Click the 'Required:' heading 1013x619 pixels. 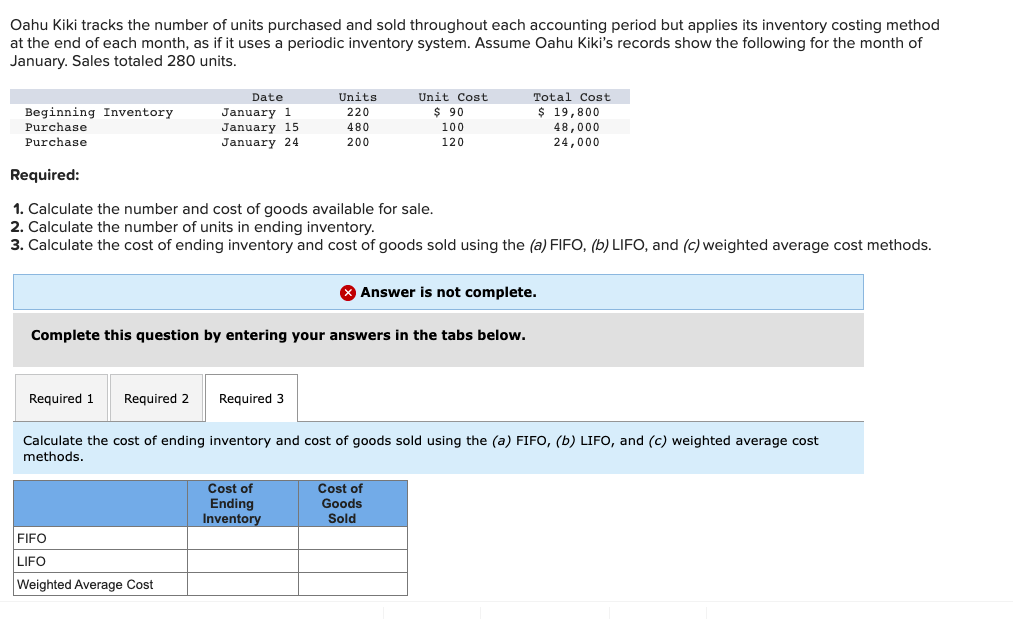[45, 175]
